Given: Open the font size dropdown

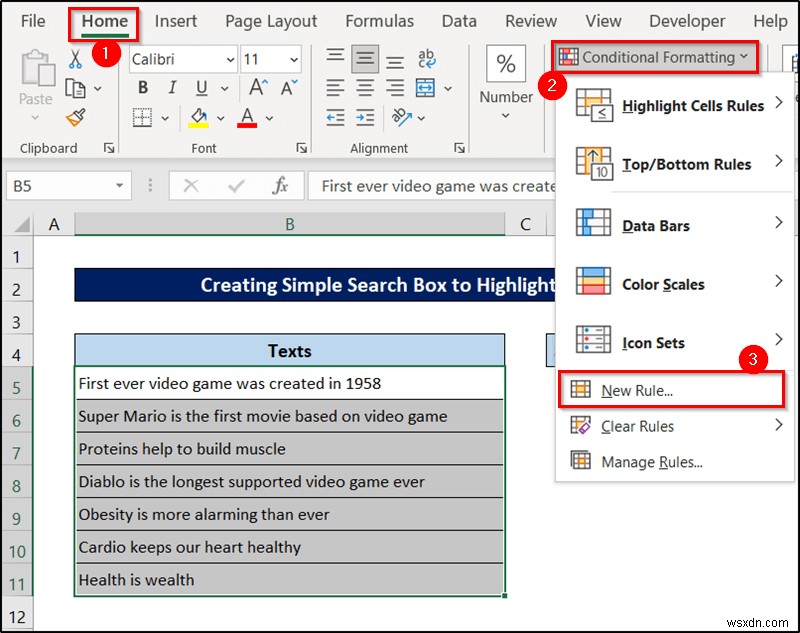Looking at the screenshot, I should click(294, 59).
